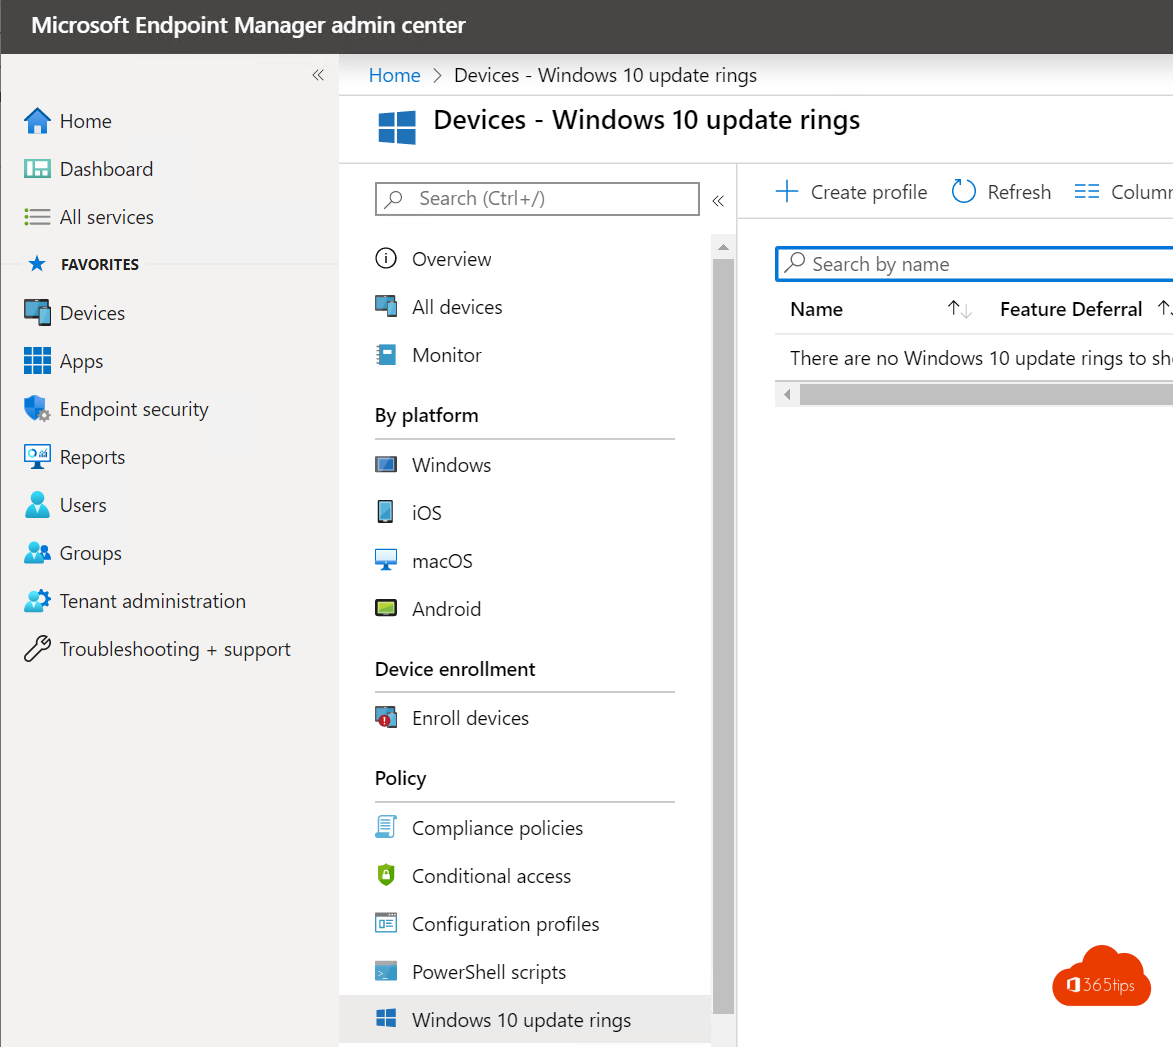Click the iOS device icon
1173x1047 pixels.
pos(386,512)
